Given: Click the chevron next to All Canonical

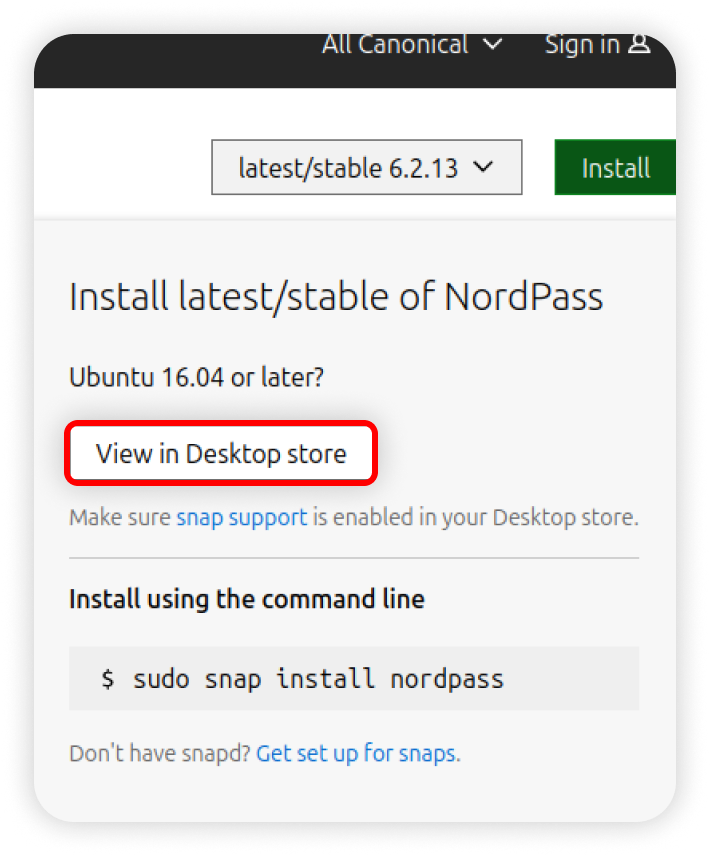Looking at the screenshot, I should coord(492,44).
